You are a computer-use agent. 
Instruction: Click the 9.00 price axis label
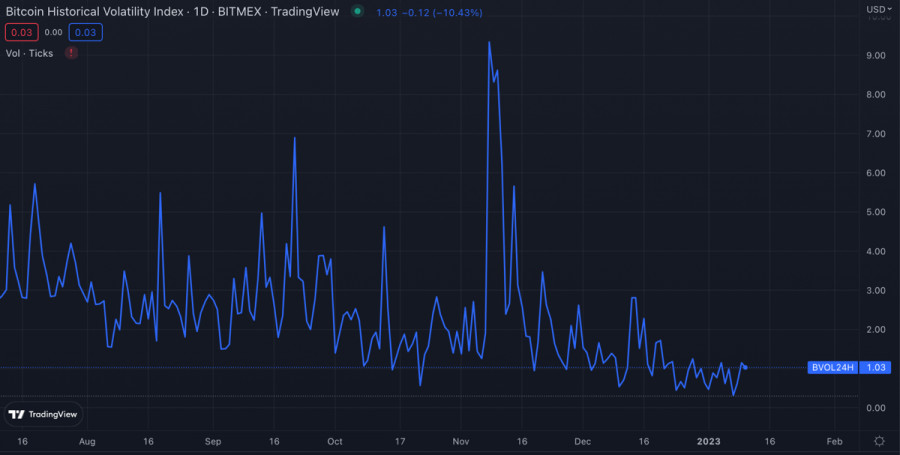[x=875, y=56]
